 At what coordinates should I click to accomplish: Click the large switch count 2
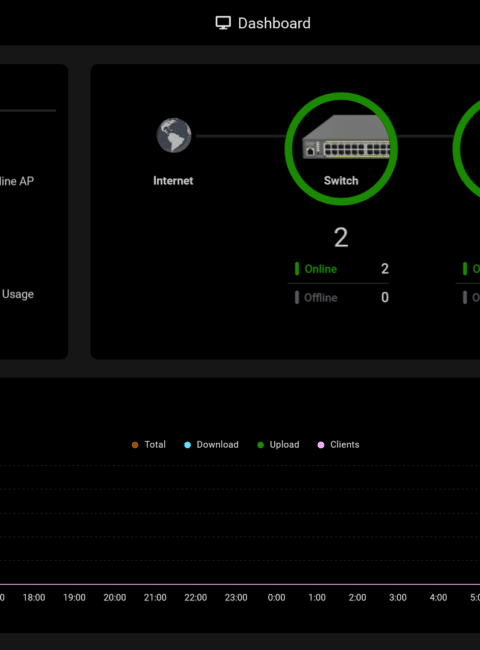(x=341, y=238)
